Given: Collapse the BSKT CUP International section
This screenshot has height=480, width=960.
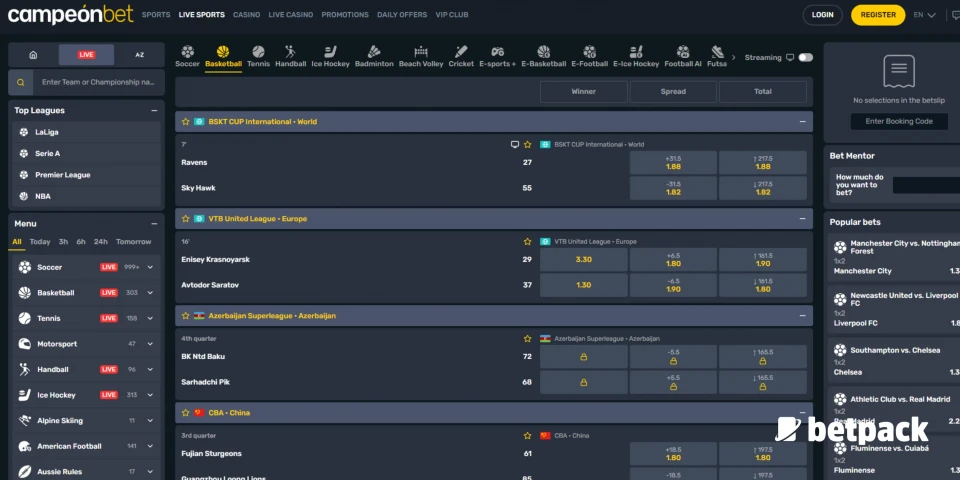Looking at the screenshot, I should (x=802, y=122).
